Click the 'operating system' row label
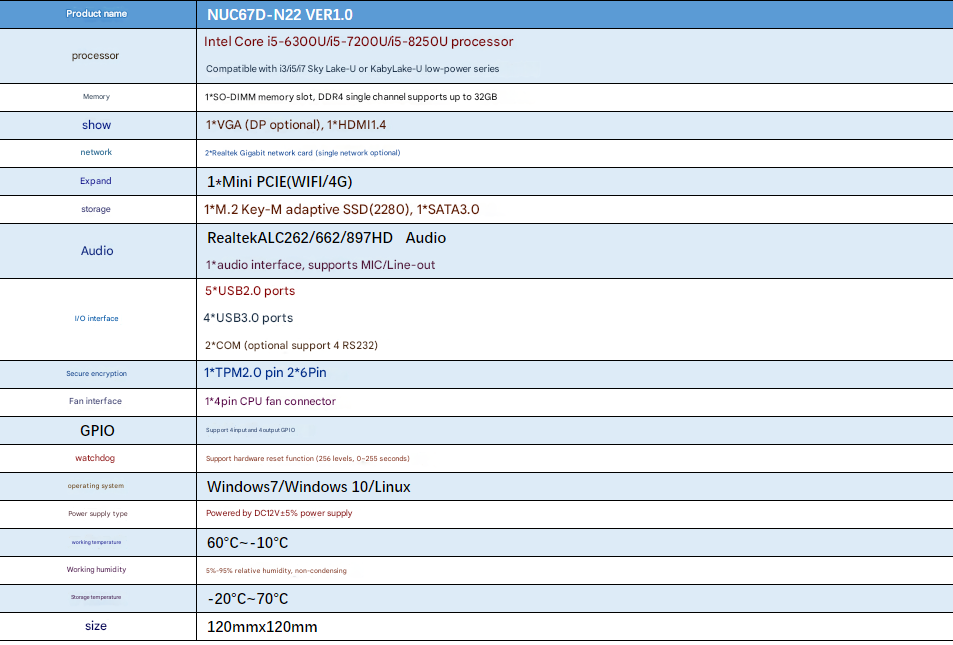The height and width of the screenshot is (645, 953). [96, 486]
